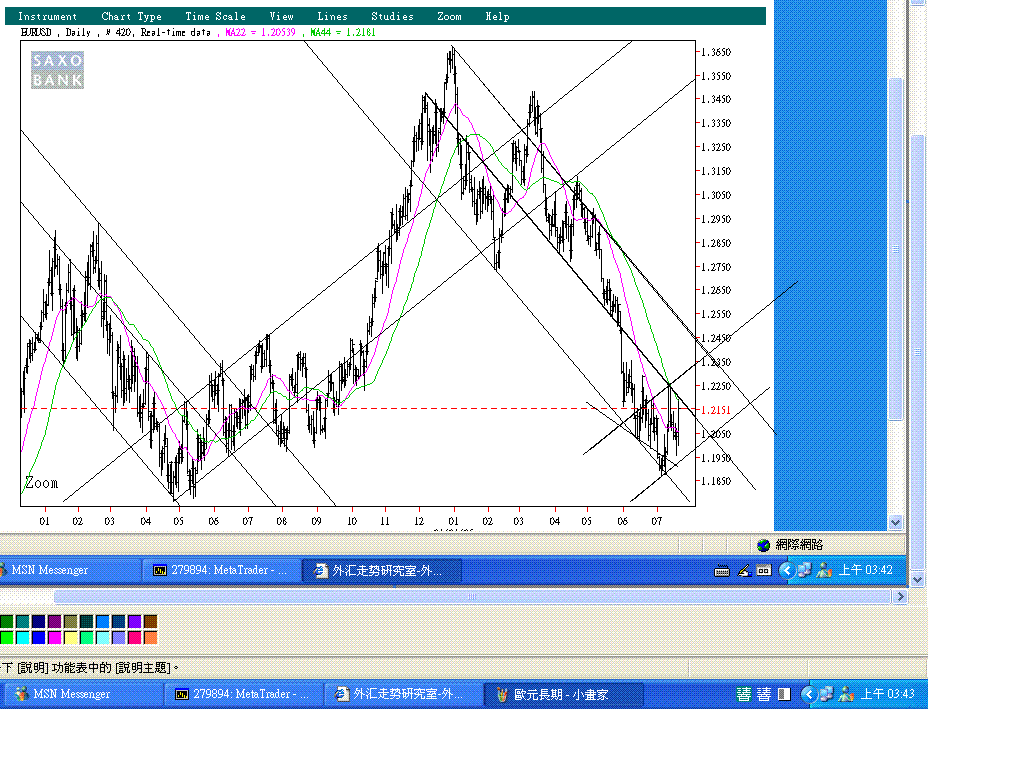Viewport: 1024px width, 768px height.
Task: Open 279894: MetaTrader button in the 03:42 taskbar
Action: (x=222, y=570)
